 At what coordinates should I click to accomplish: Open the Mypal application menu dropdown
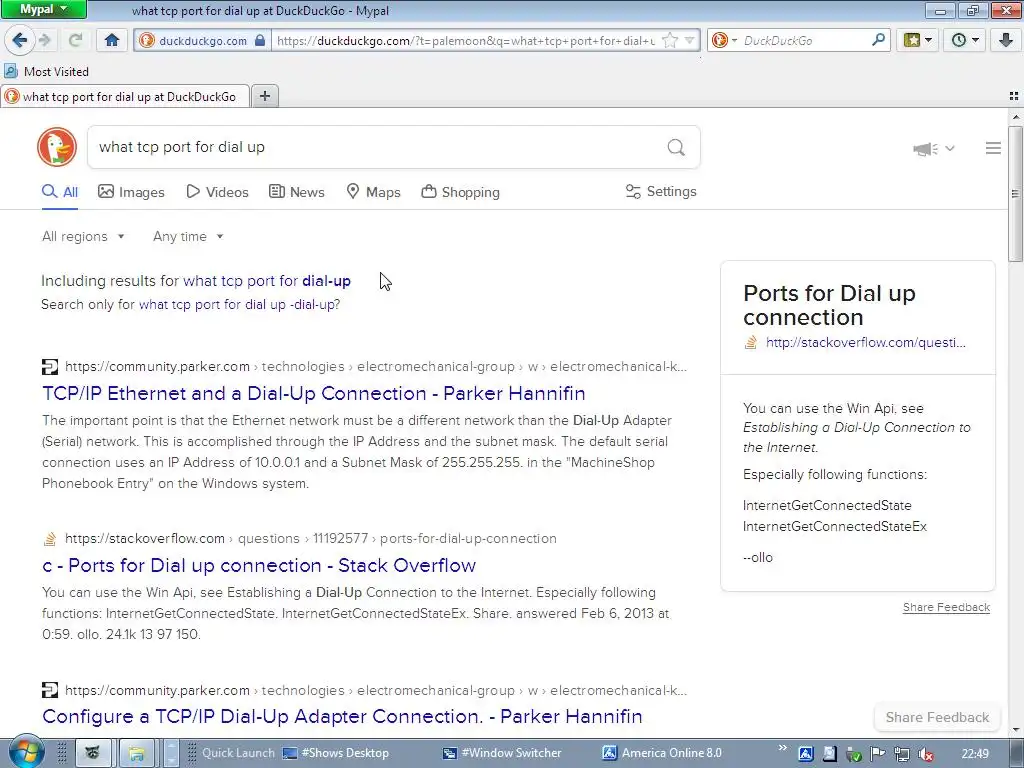43,9
